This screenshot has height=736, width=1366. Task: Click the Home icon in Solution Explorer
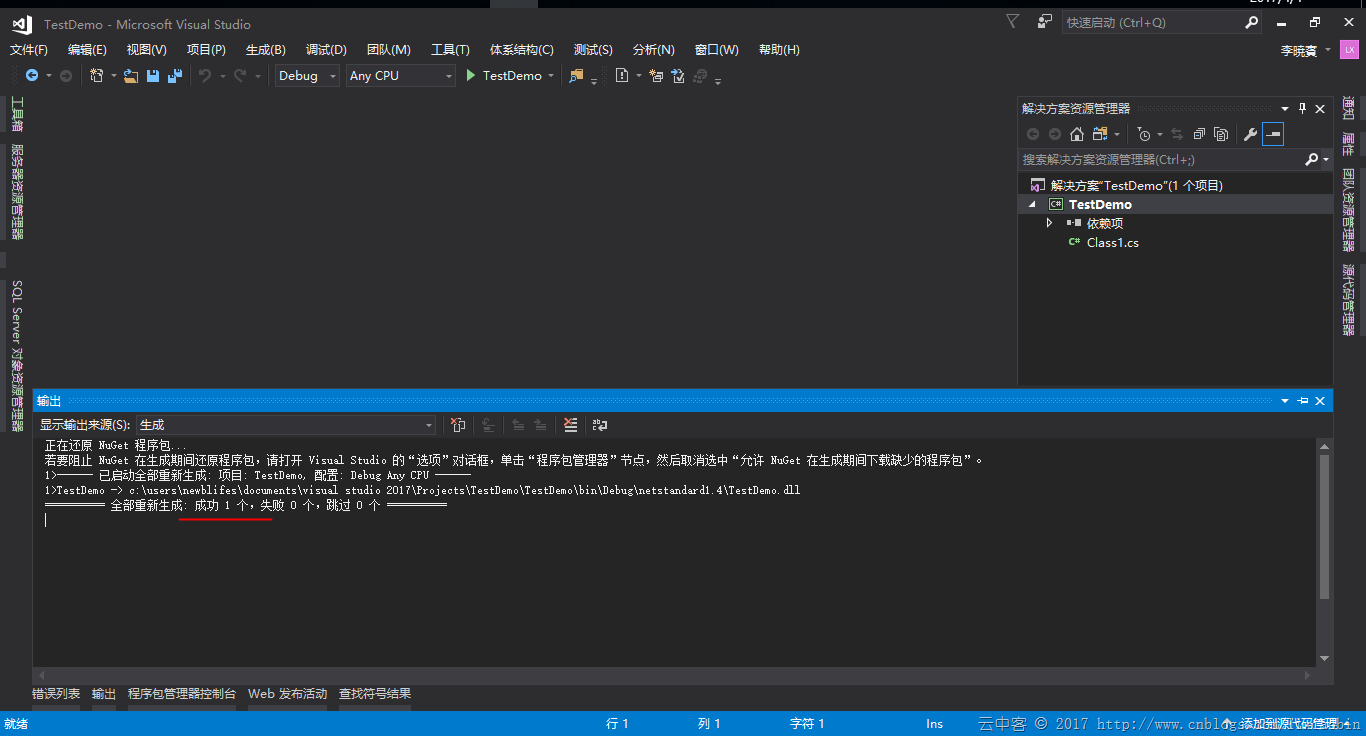pyautogui.click(x=1077, y=134)
